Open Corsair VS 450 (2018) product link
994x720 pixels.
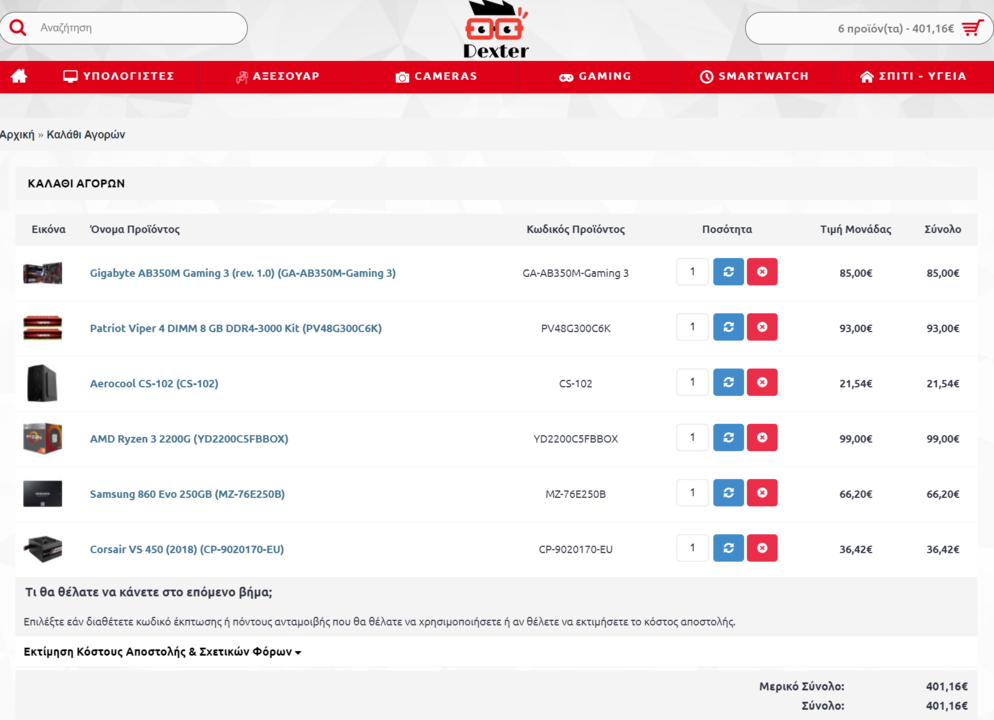pos(187,549)
